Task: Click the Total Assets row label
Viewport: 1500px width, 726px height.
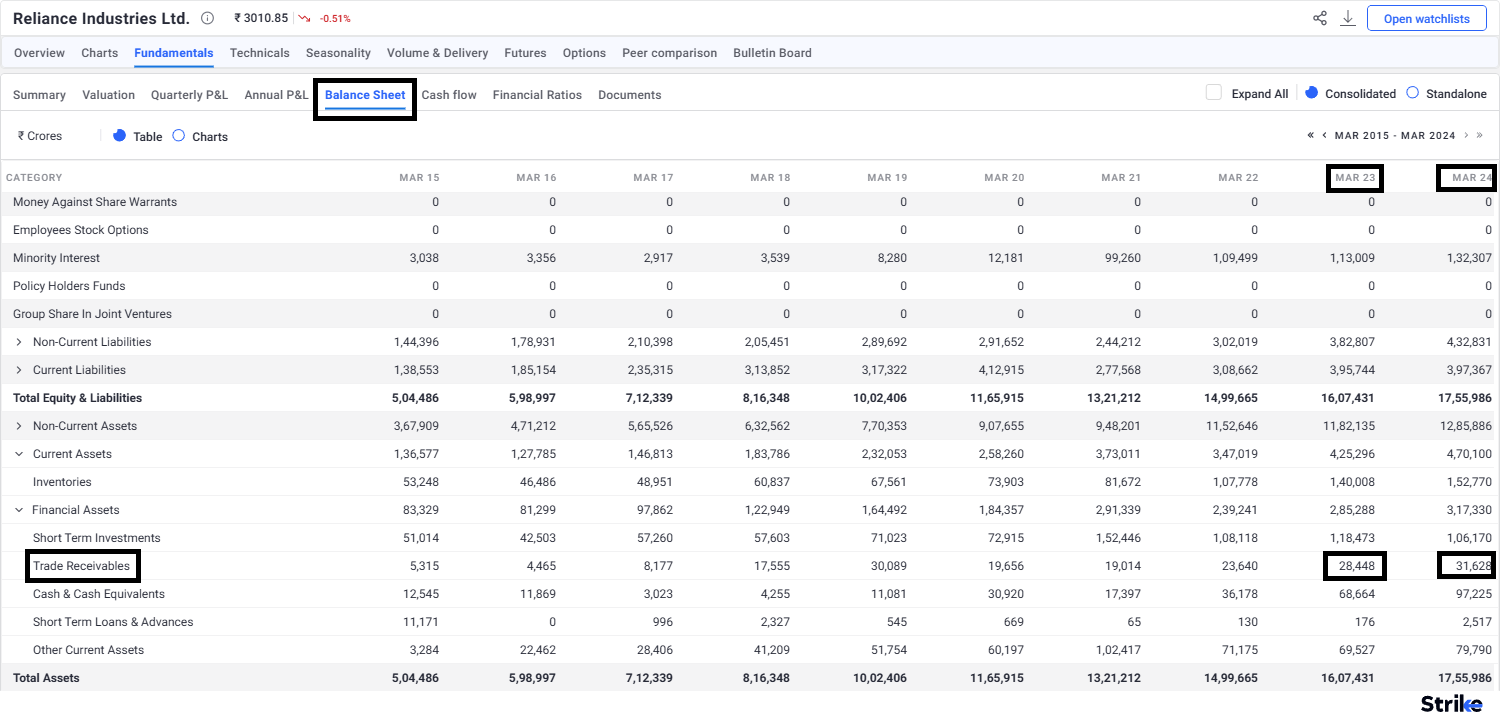Action: pyautogui.click(x=46, y=678)
